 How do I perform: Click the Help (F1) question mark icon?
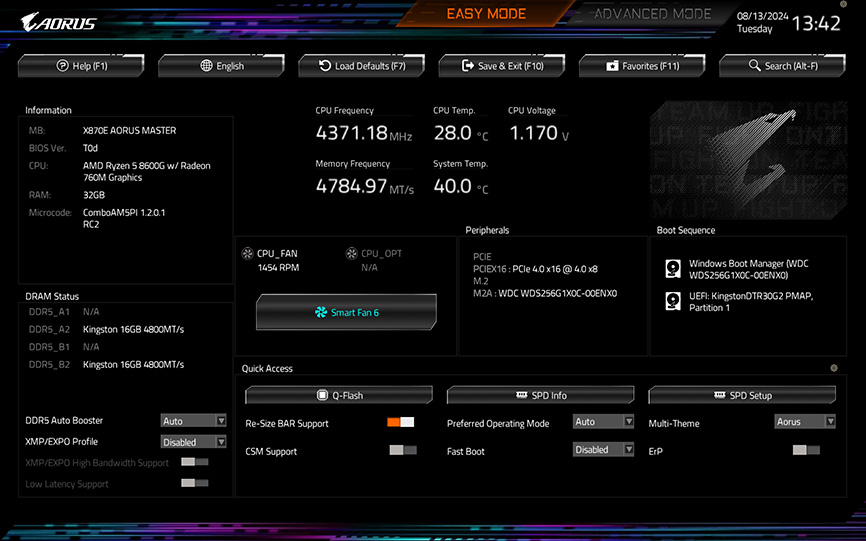click(x=62, y=66)
